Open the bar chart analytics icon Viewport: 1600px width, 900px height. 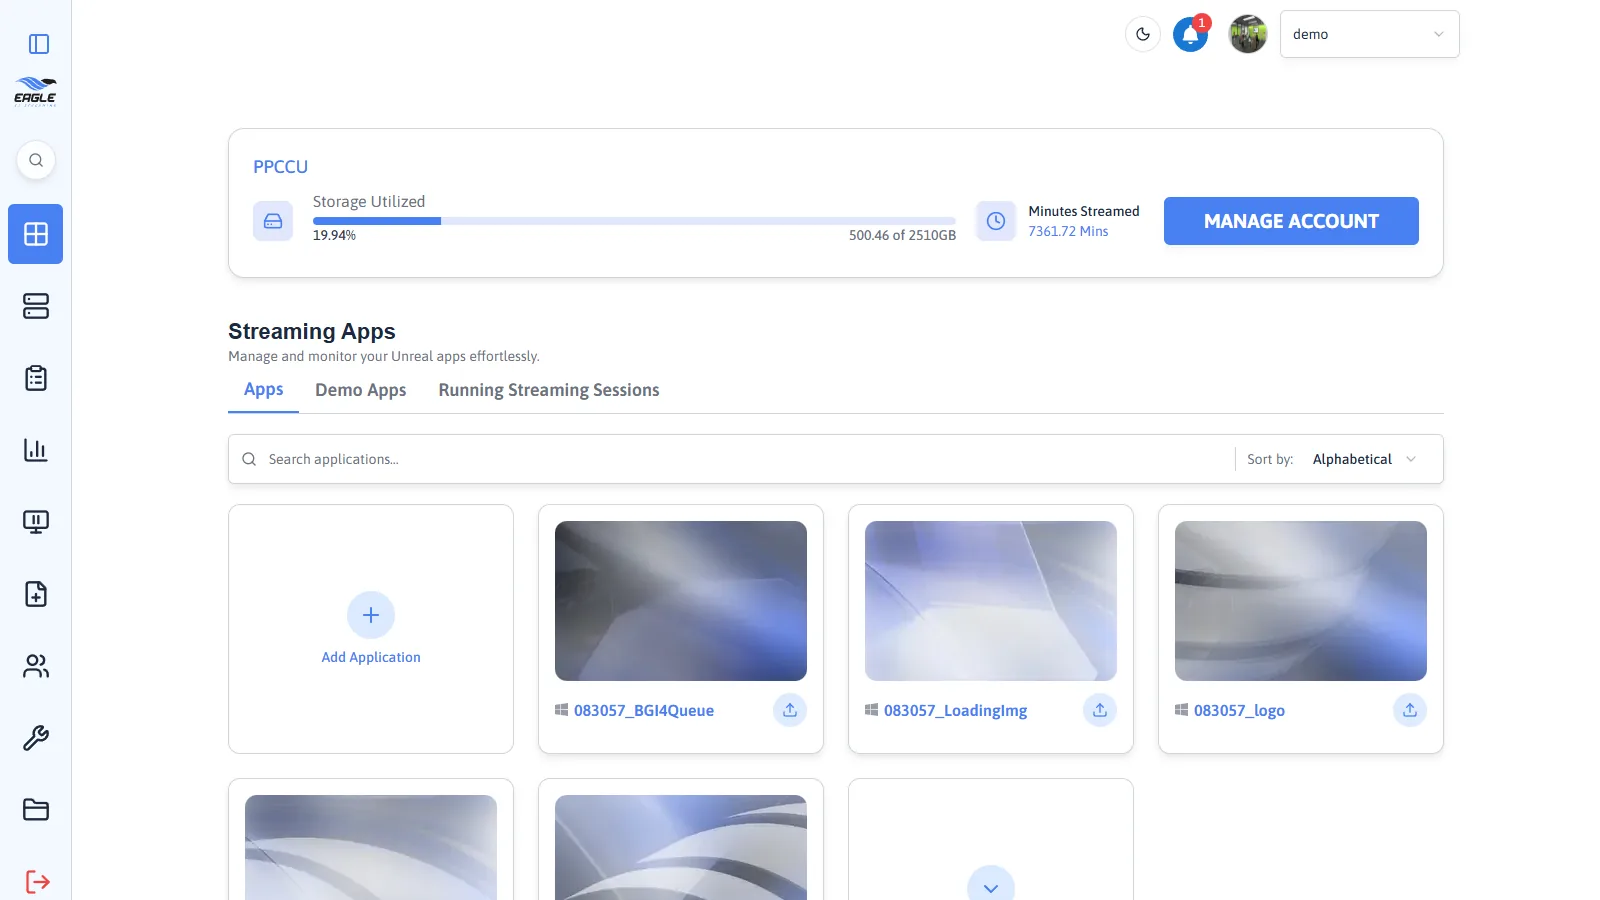(36, 450)
